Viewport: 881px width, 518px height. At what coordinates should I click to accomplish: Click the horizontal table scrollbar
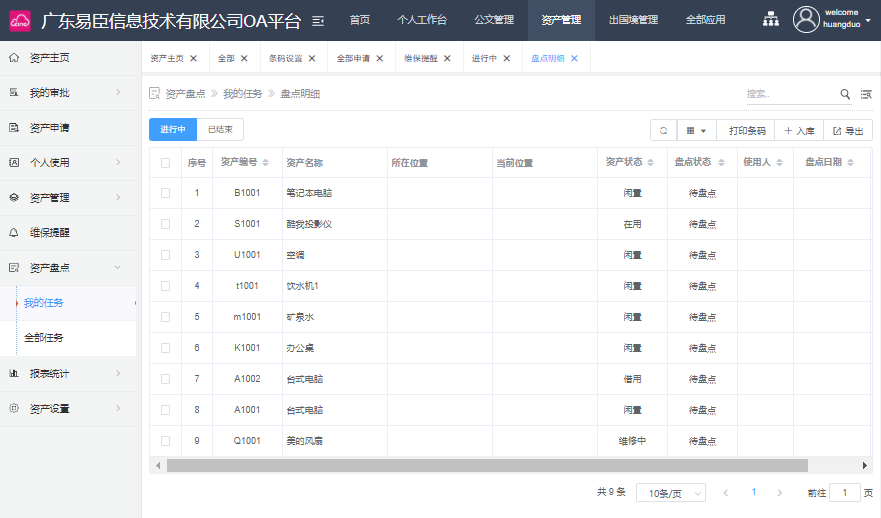pyautogui.click(x=486, y=465)
